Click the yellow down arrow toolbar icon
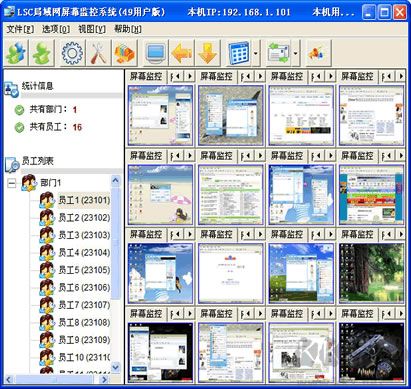This screenshot has height=389, width=411. point(208,53)
